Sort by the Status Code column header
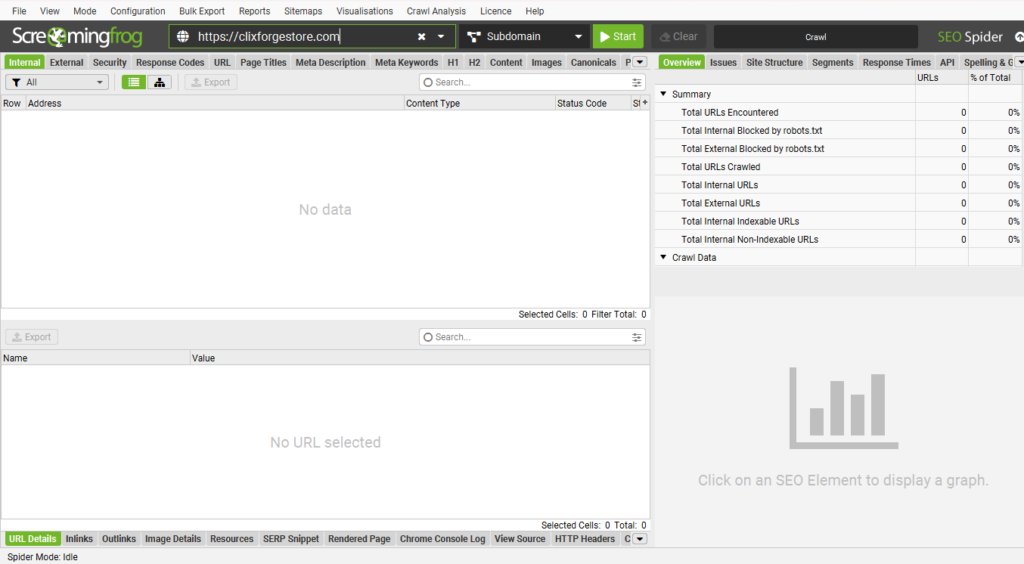1024x564 pixels. coord(592,103)
